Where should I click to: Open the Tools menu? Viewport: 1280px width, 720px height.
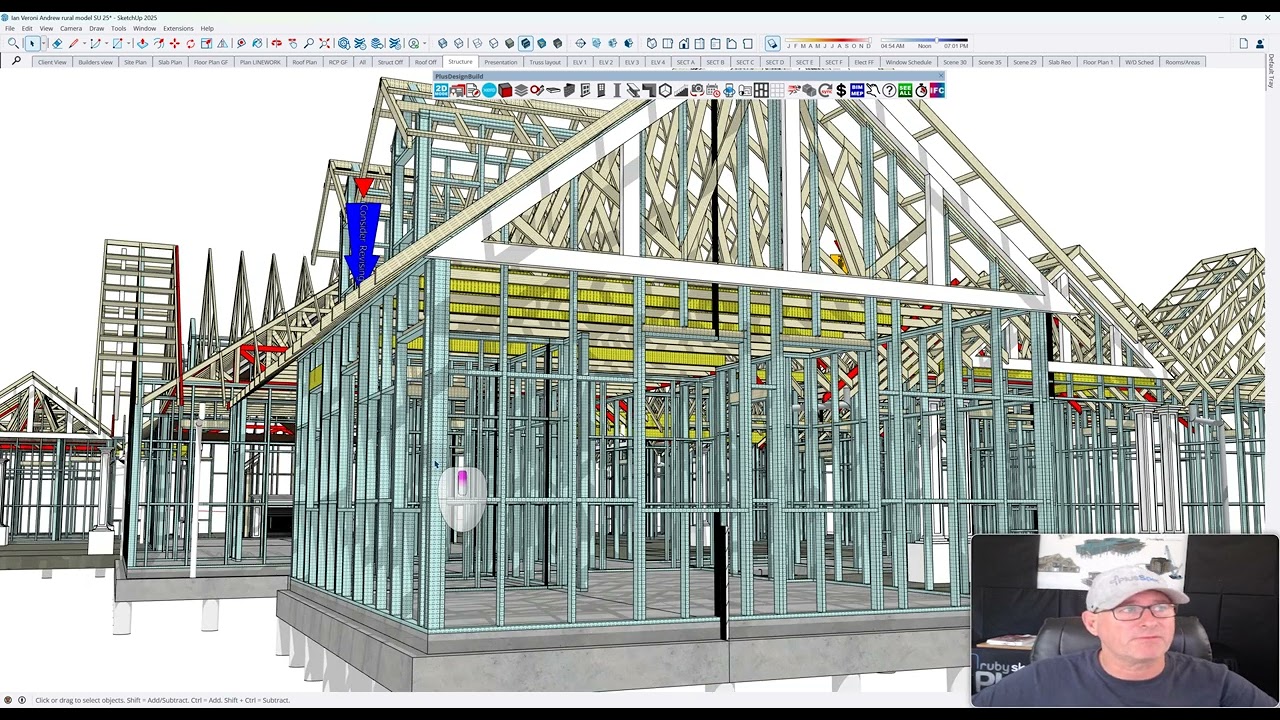(119, 28)
